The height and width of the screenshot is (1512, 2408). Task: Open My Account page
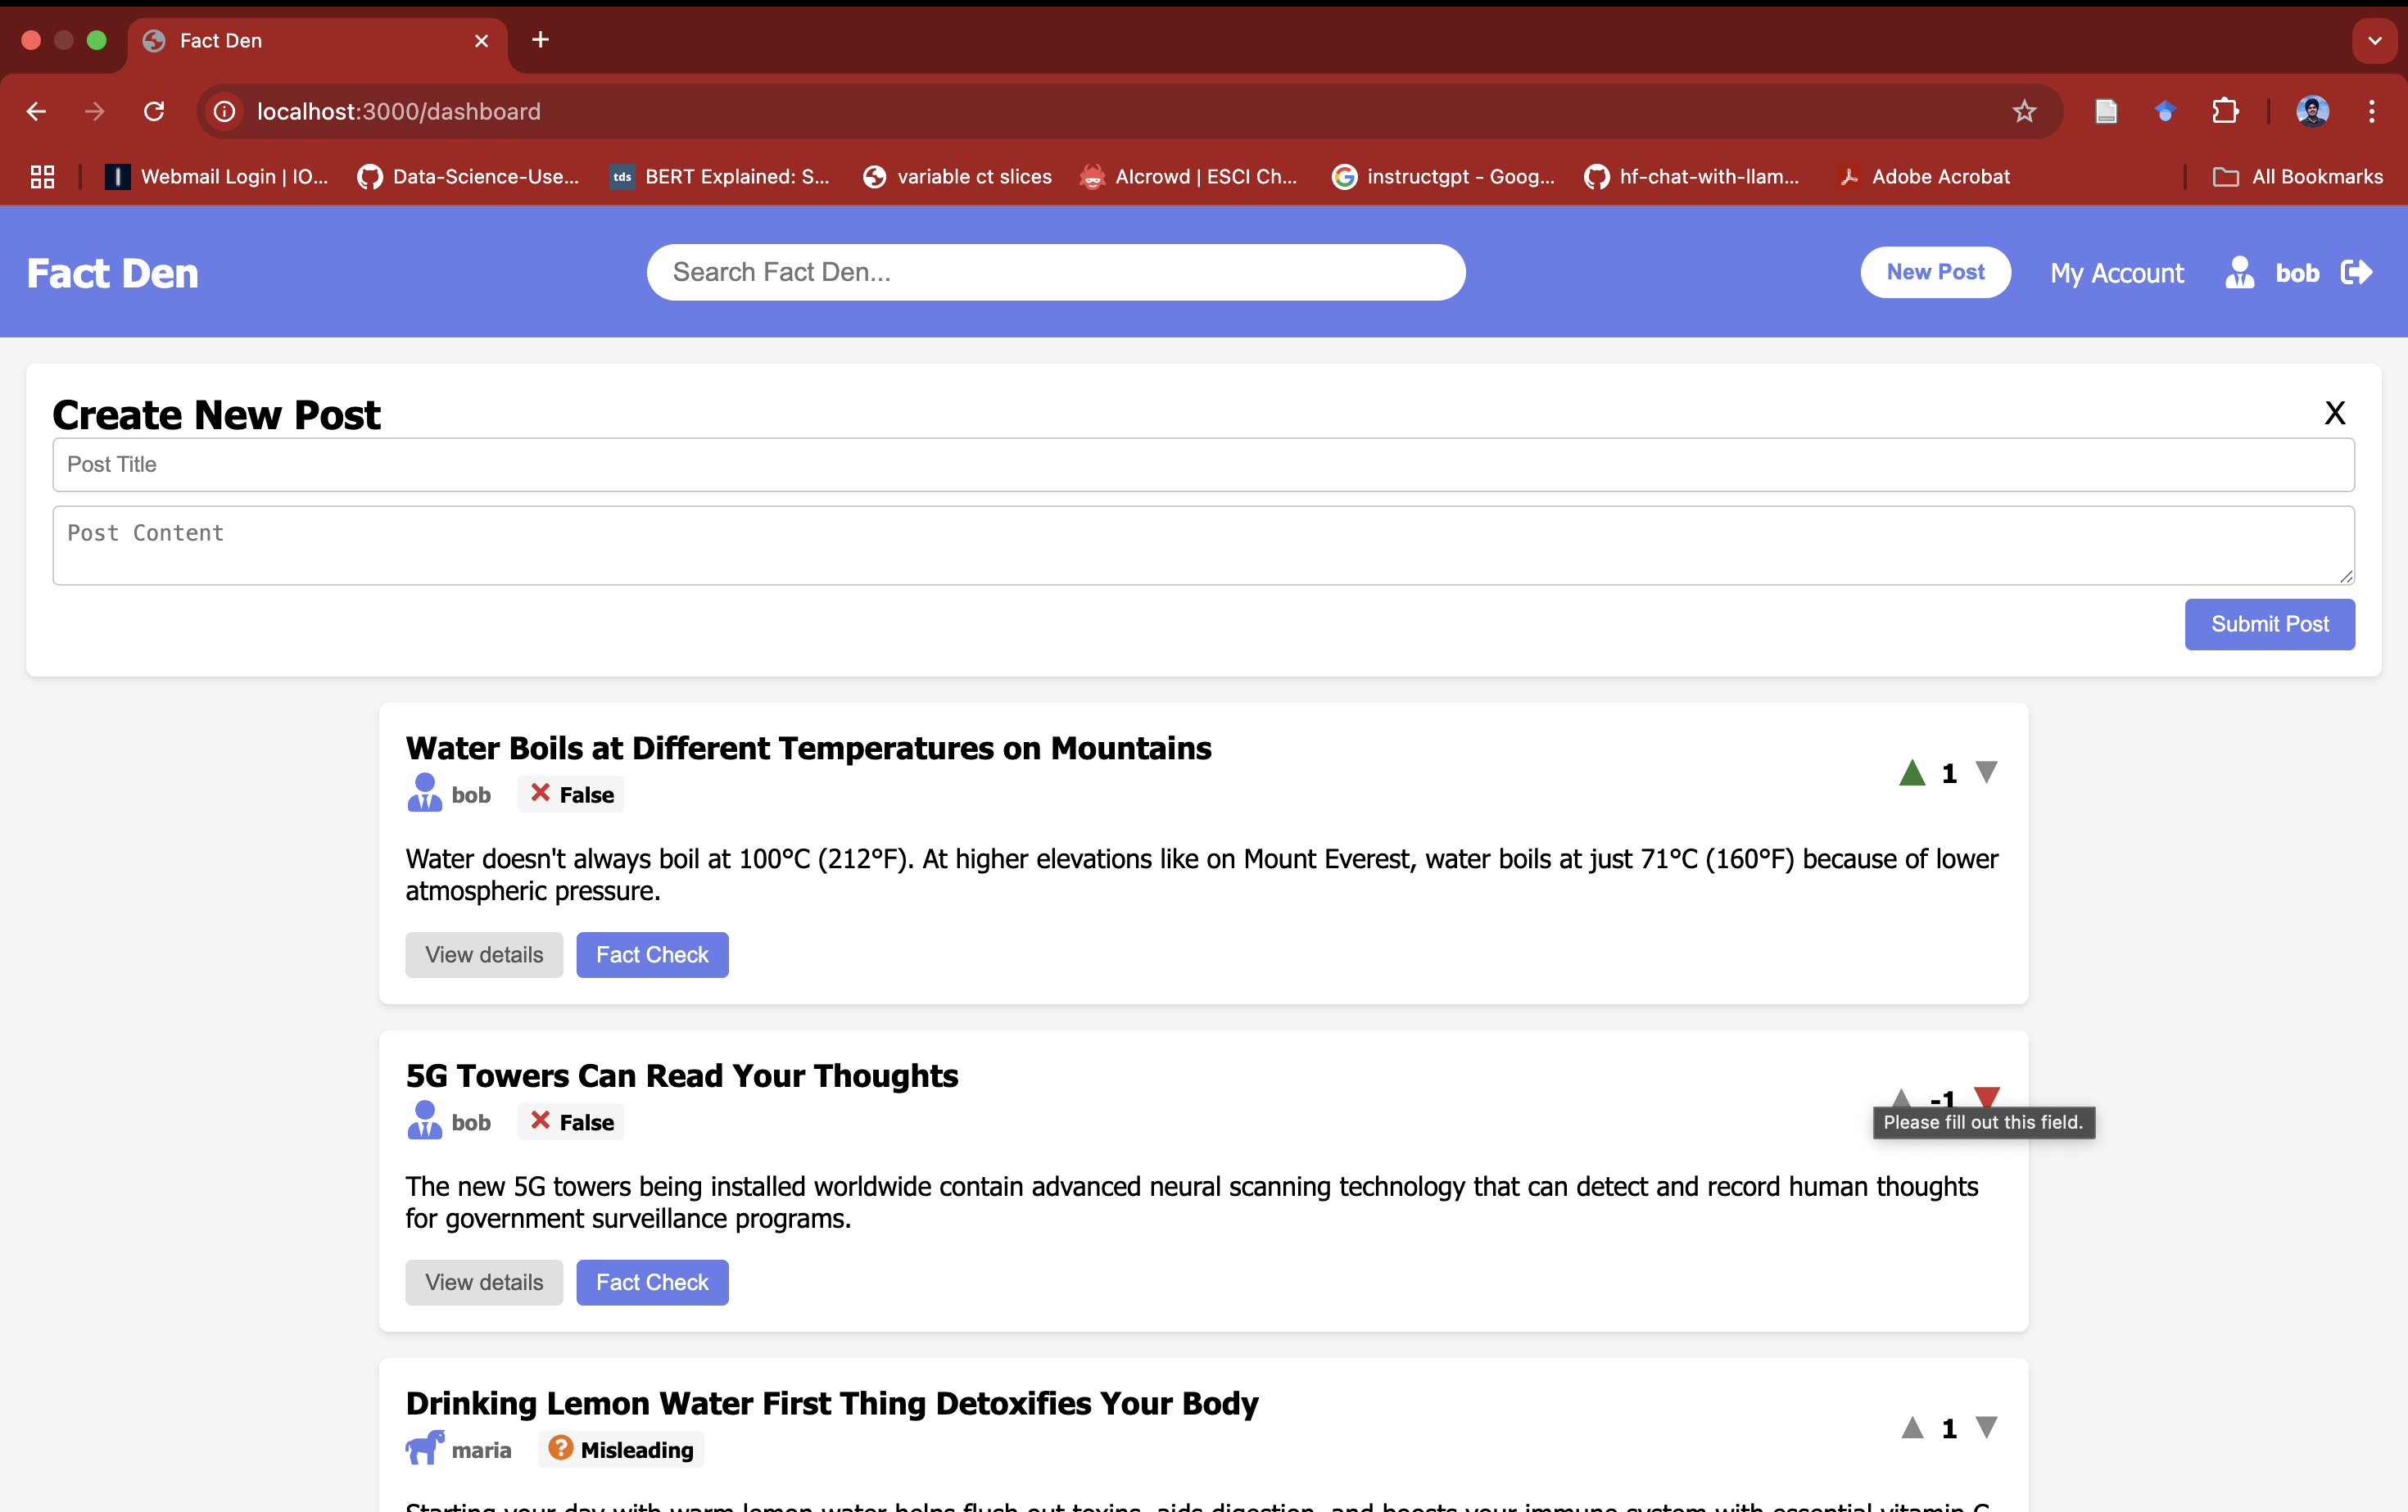[2116, 273]
